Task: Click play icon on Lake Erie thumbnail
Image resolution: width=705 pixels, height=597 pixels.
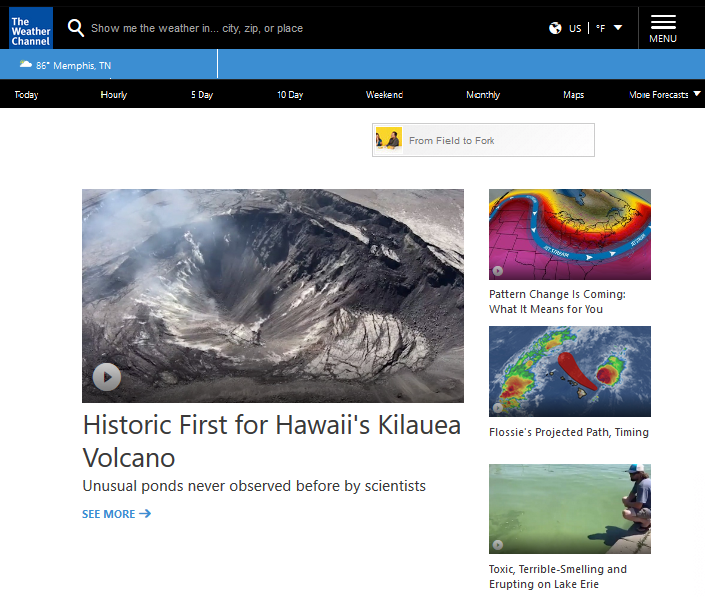Action: pos(498,544)
